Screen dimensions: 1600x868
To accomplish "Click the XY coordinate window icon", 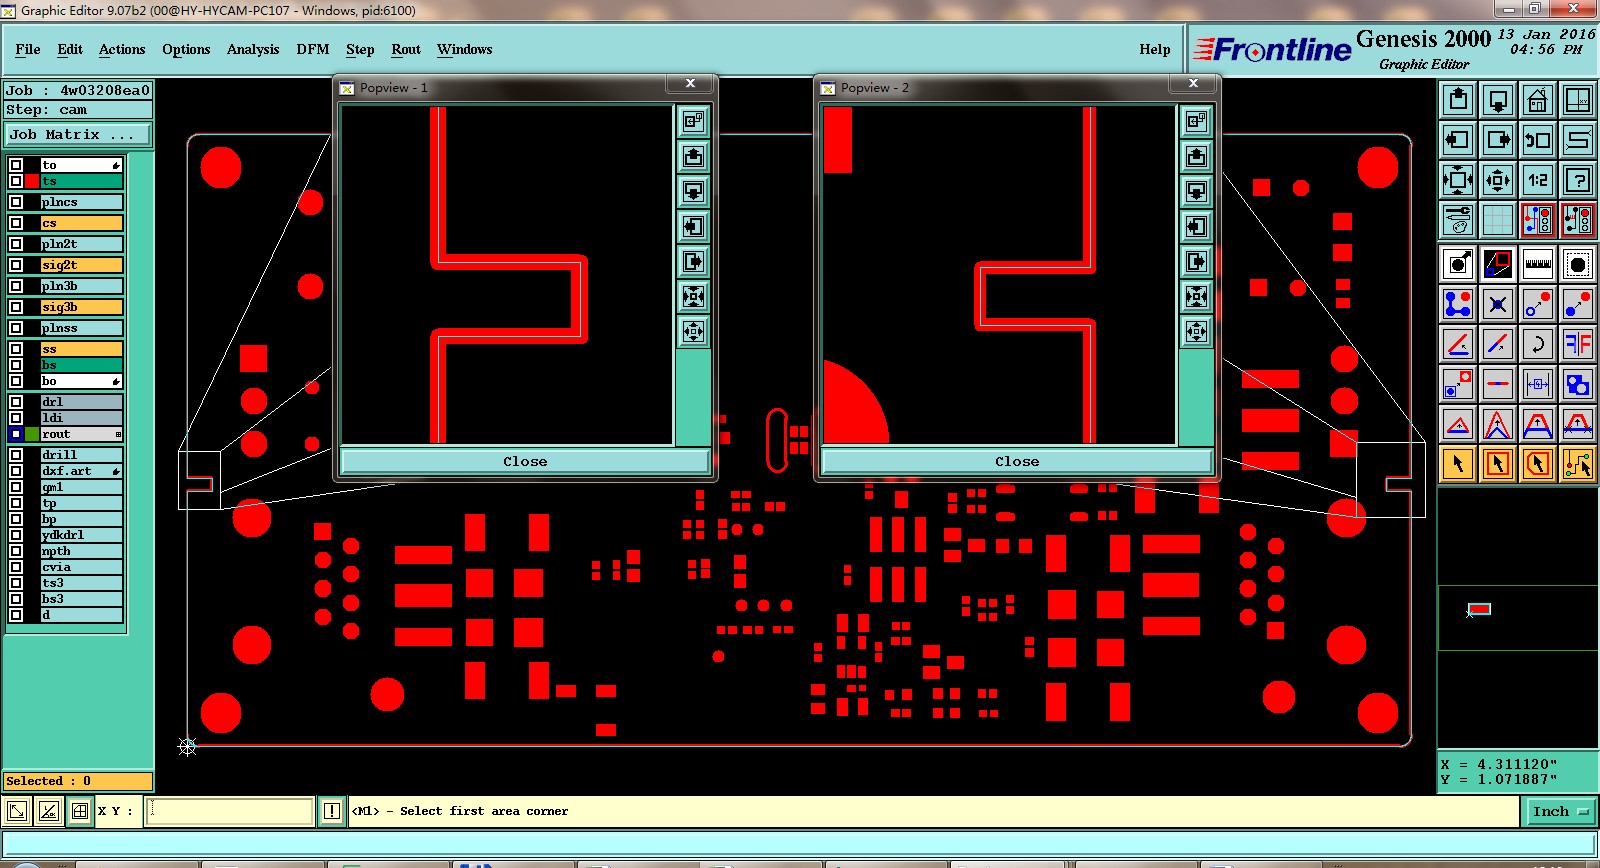I will click(1578, 100).
